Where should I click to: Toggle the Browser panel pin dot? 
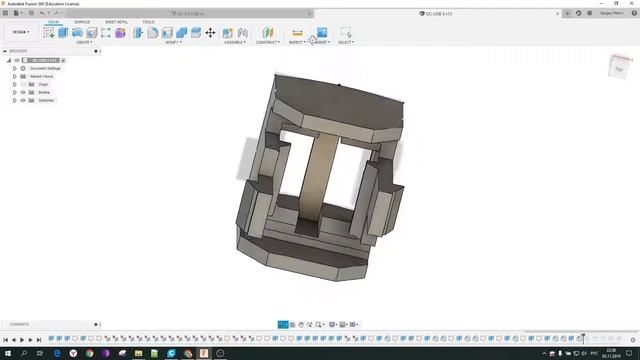click(x=96, y=51)
